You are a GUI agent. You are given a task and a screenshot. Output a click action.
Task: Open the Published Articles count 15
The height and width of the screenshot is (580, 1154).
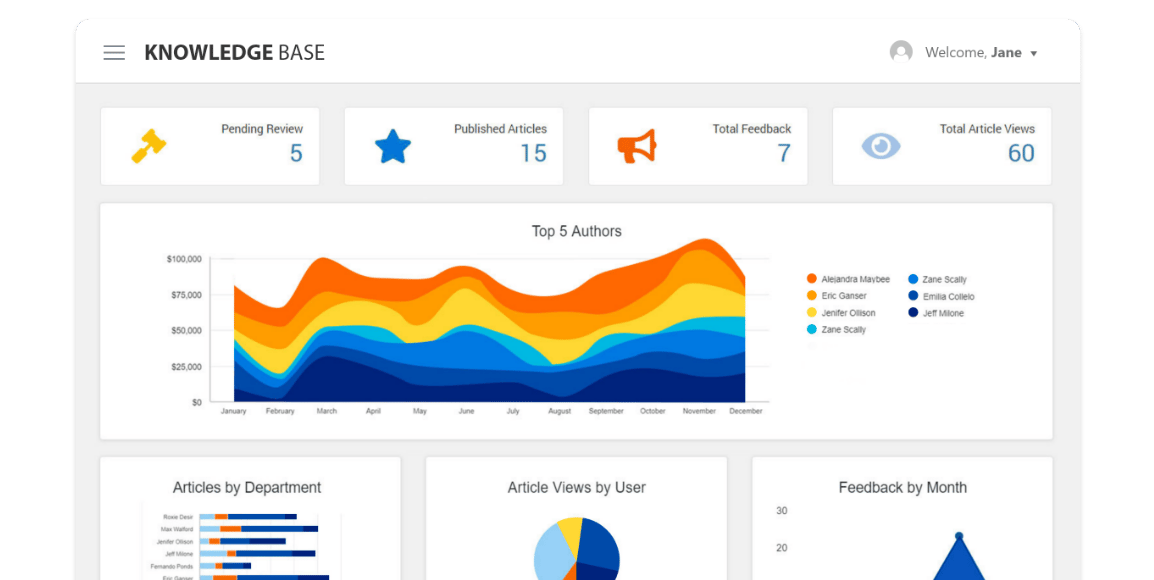click(534, 153)
